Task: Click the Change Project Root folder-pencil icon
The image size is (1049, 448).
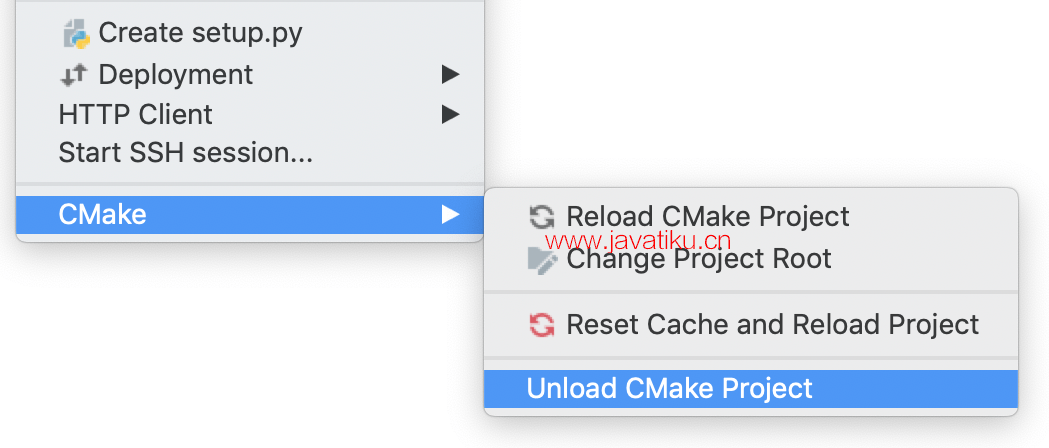Action: pyautogui.click(x=542, y=259)
